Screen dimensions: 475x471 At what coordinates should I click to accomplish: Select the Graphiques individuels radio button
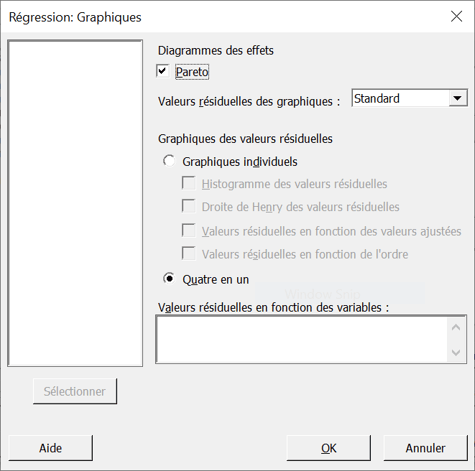pos(169,161)
